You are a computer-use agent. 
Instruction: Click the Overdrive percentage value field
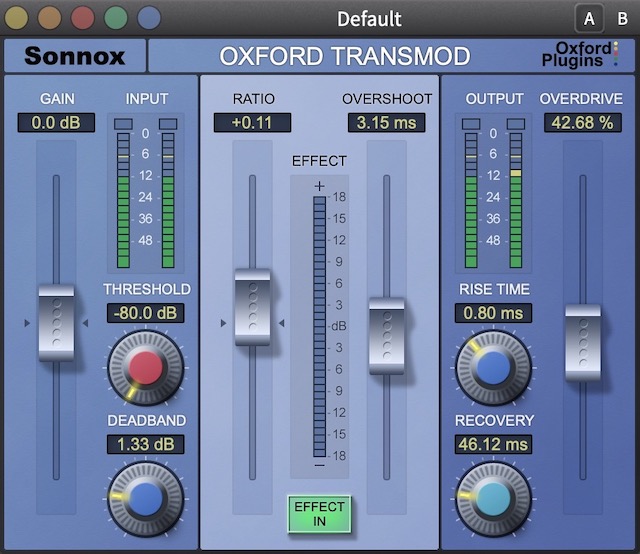pyautogui.click(x=582, y=123)
